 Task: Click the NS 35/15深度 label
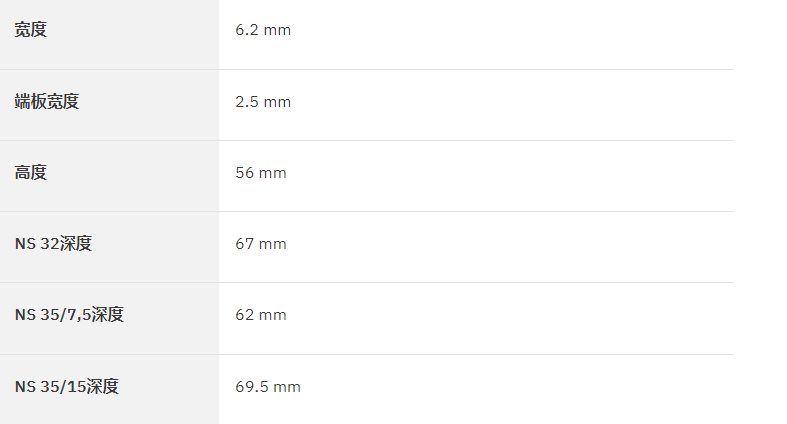pyautogui.click(x=67, y=387)
